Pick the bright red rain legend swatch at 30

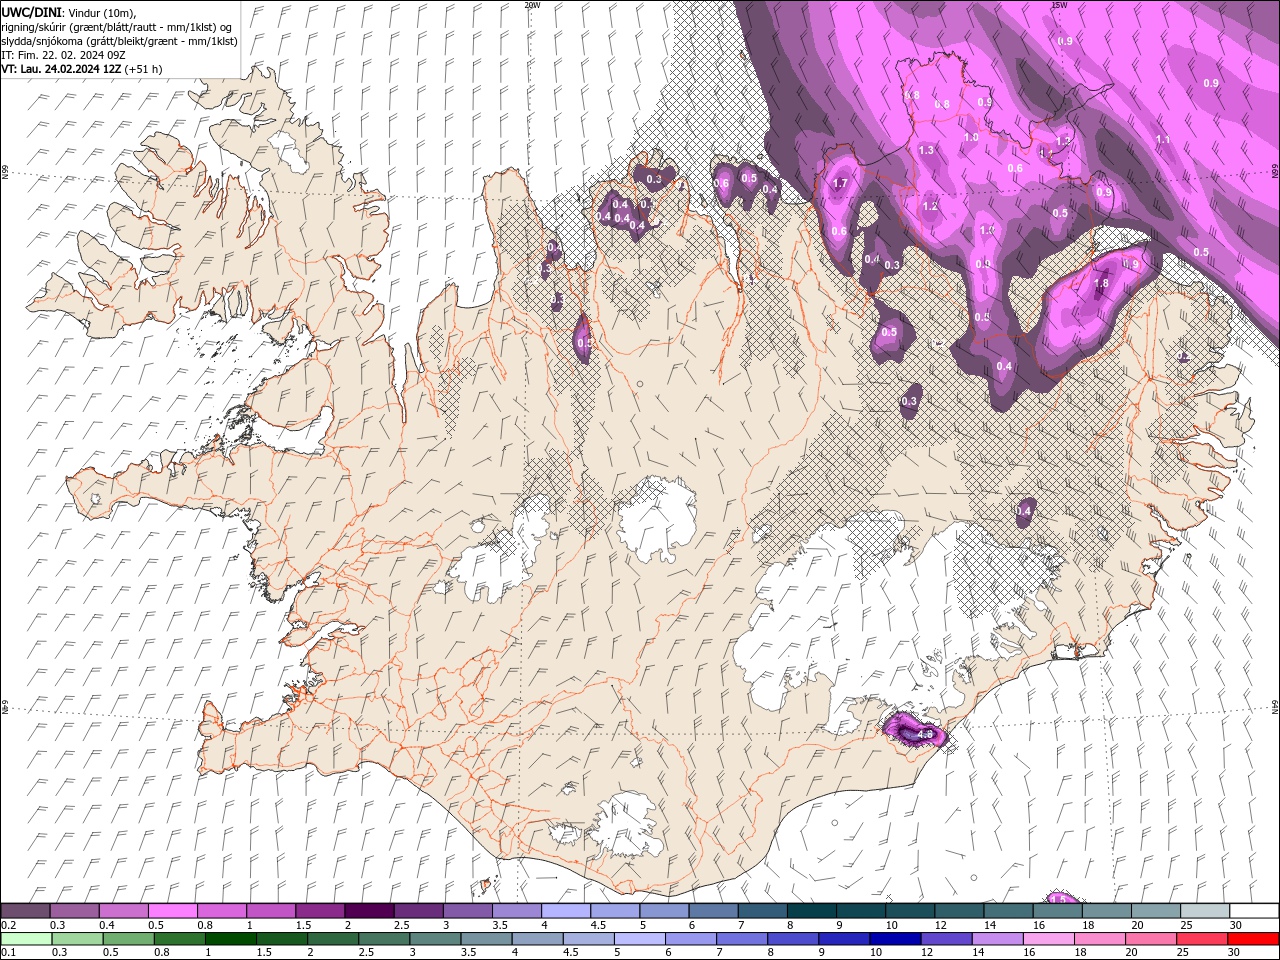click(1253, 939)
